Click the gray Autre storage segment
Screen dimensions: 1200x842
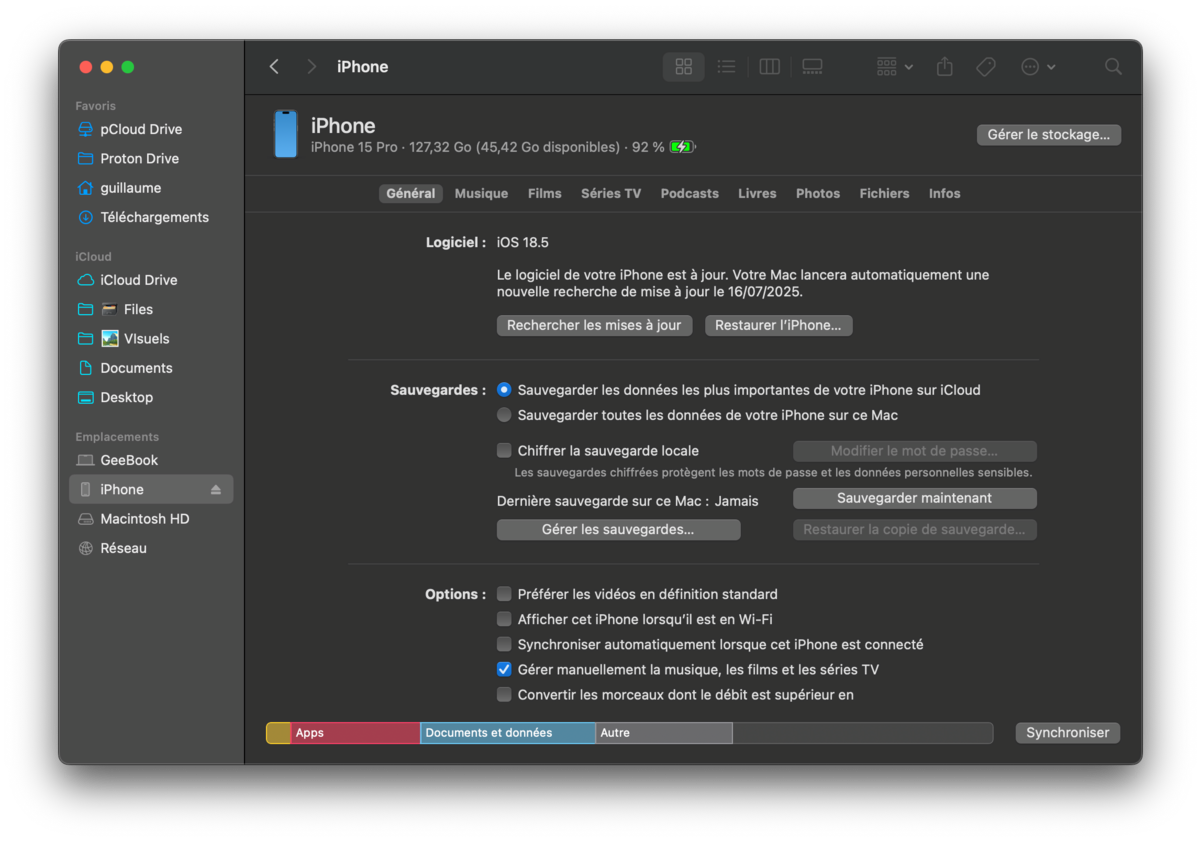[x=664, y=733]
